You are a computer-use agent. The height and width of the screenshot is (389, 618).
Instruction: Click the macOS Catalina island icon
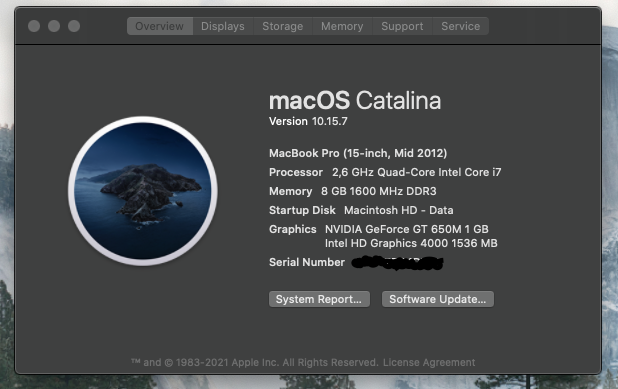tap(143, 191)
